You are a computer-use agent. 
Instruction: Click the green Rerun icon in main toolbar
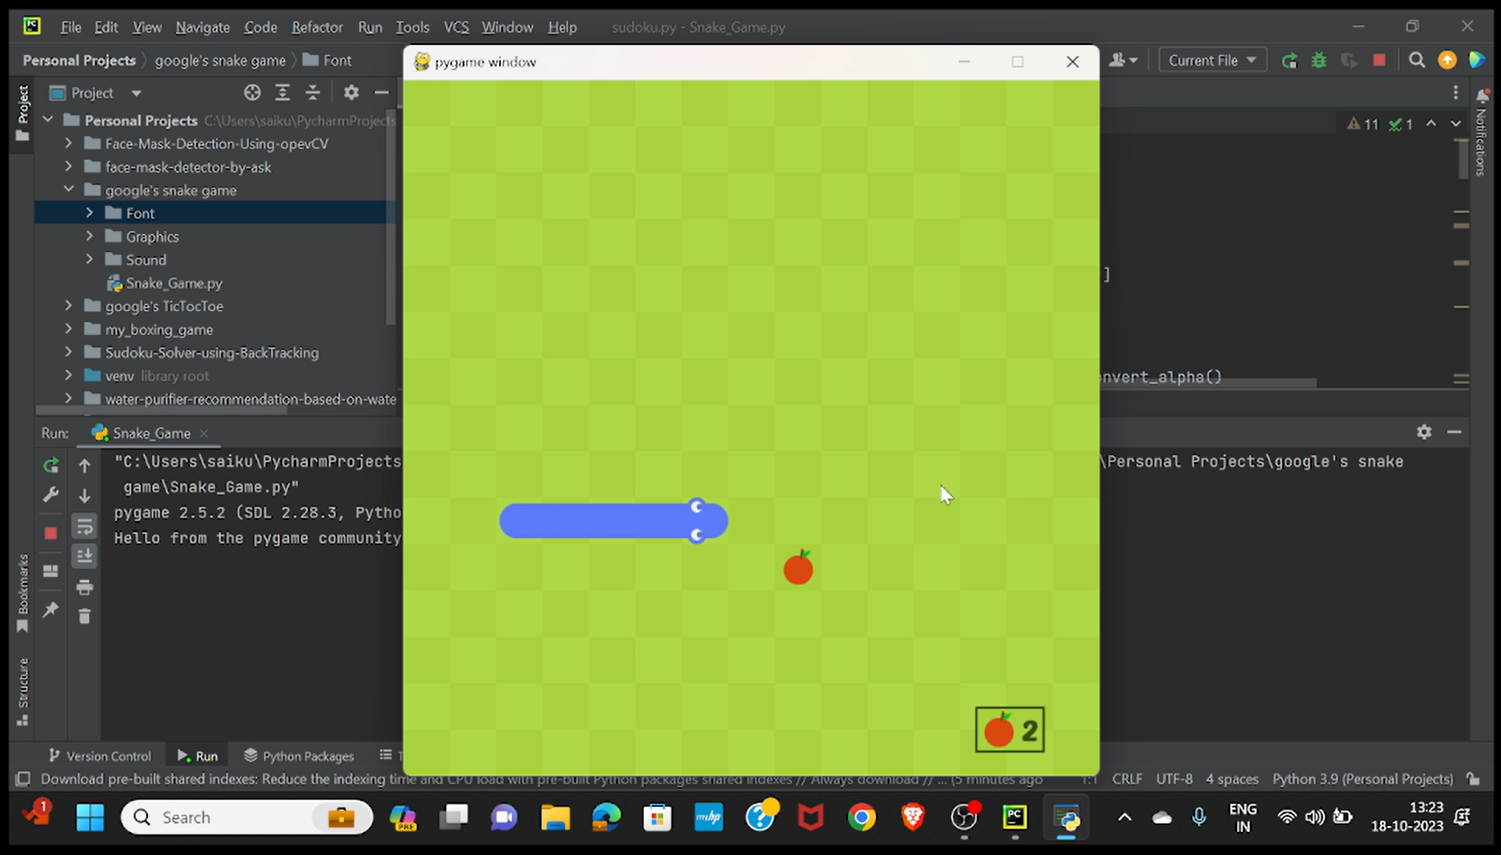(x=1289, y=61)
